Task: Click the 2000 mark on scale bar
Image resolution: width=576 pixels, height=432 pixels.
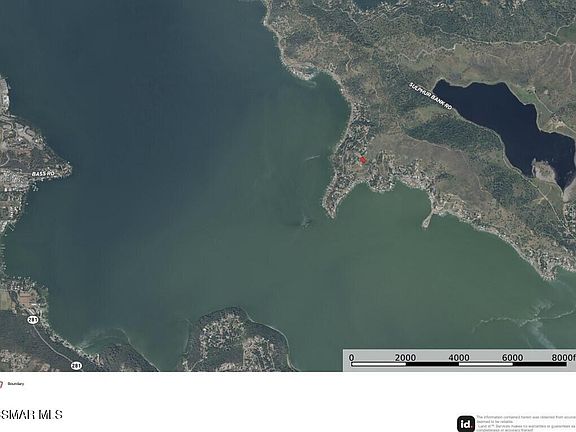Action: click(405, 357)
